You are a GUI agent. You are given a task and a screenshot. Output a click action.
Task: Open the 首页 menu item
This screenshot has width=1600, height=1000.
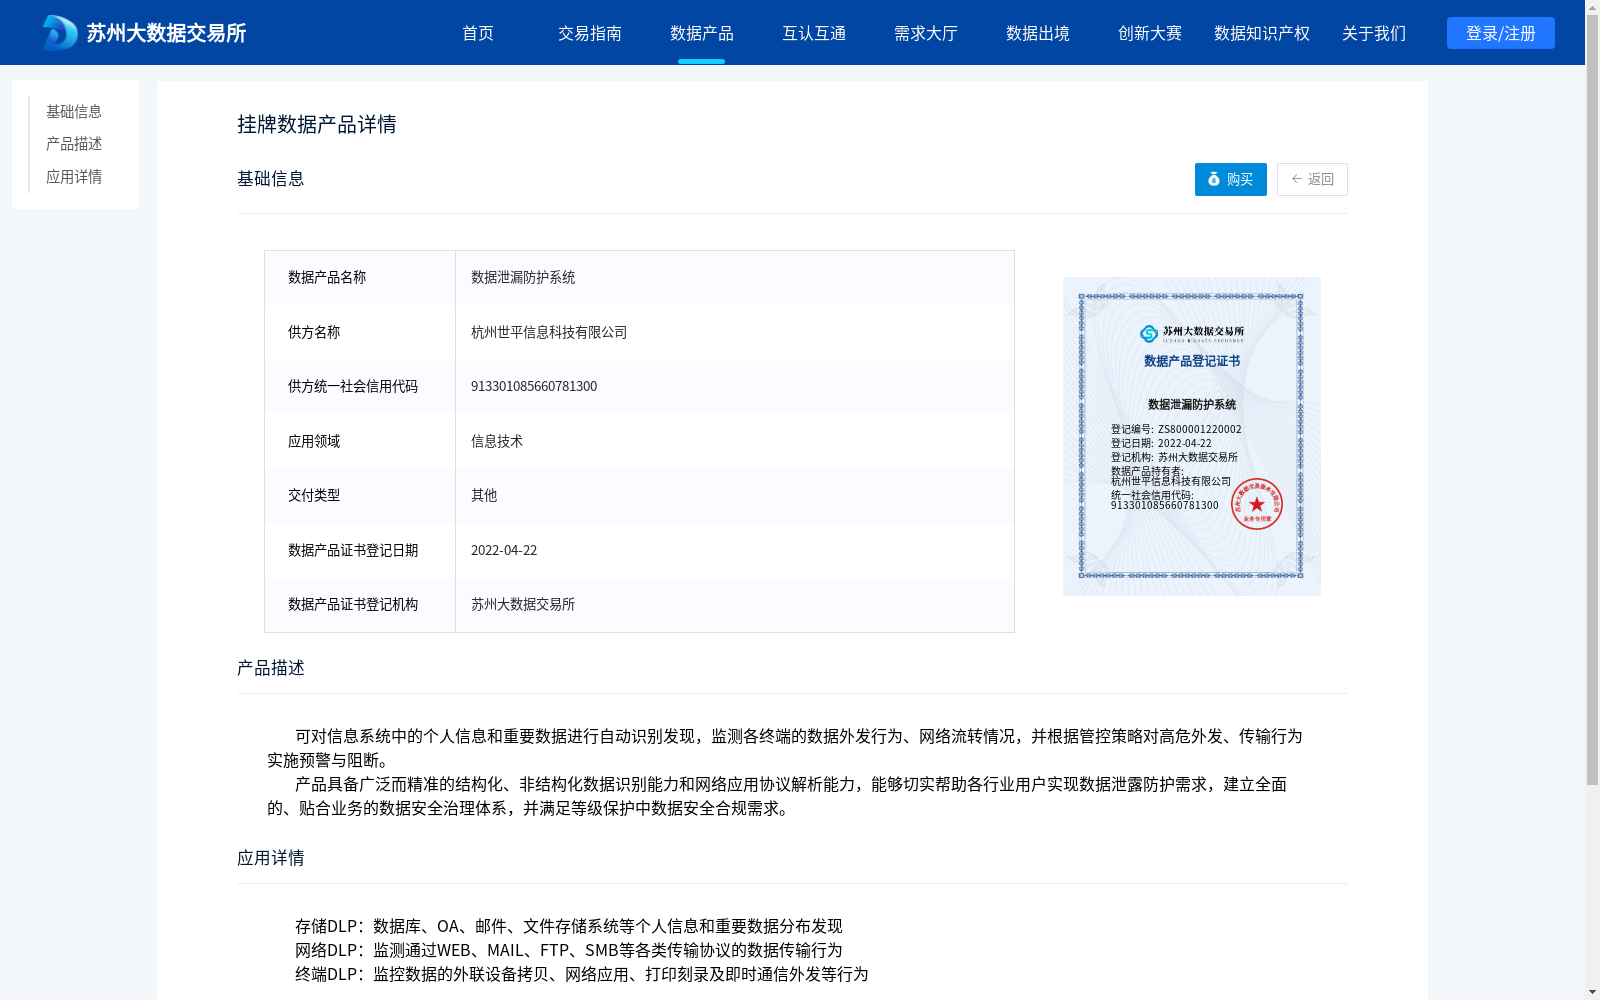click(478, 33)
